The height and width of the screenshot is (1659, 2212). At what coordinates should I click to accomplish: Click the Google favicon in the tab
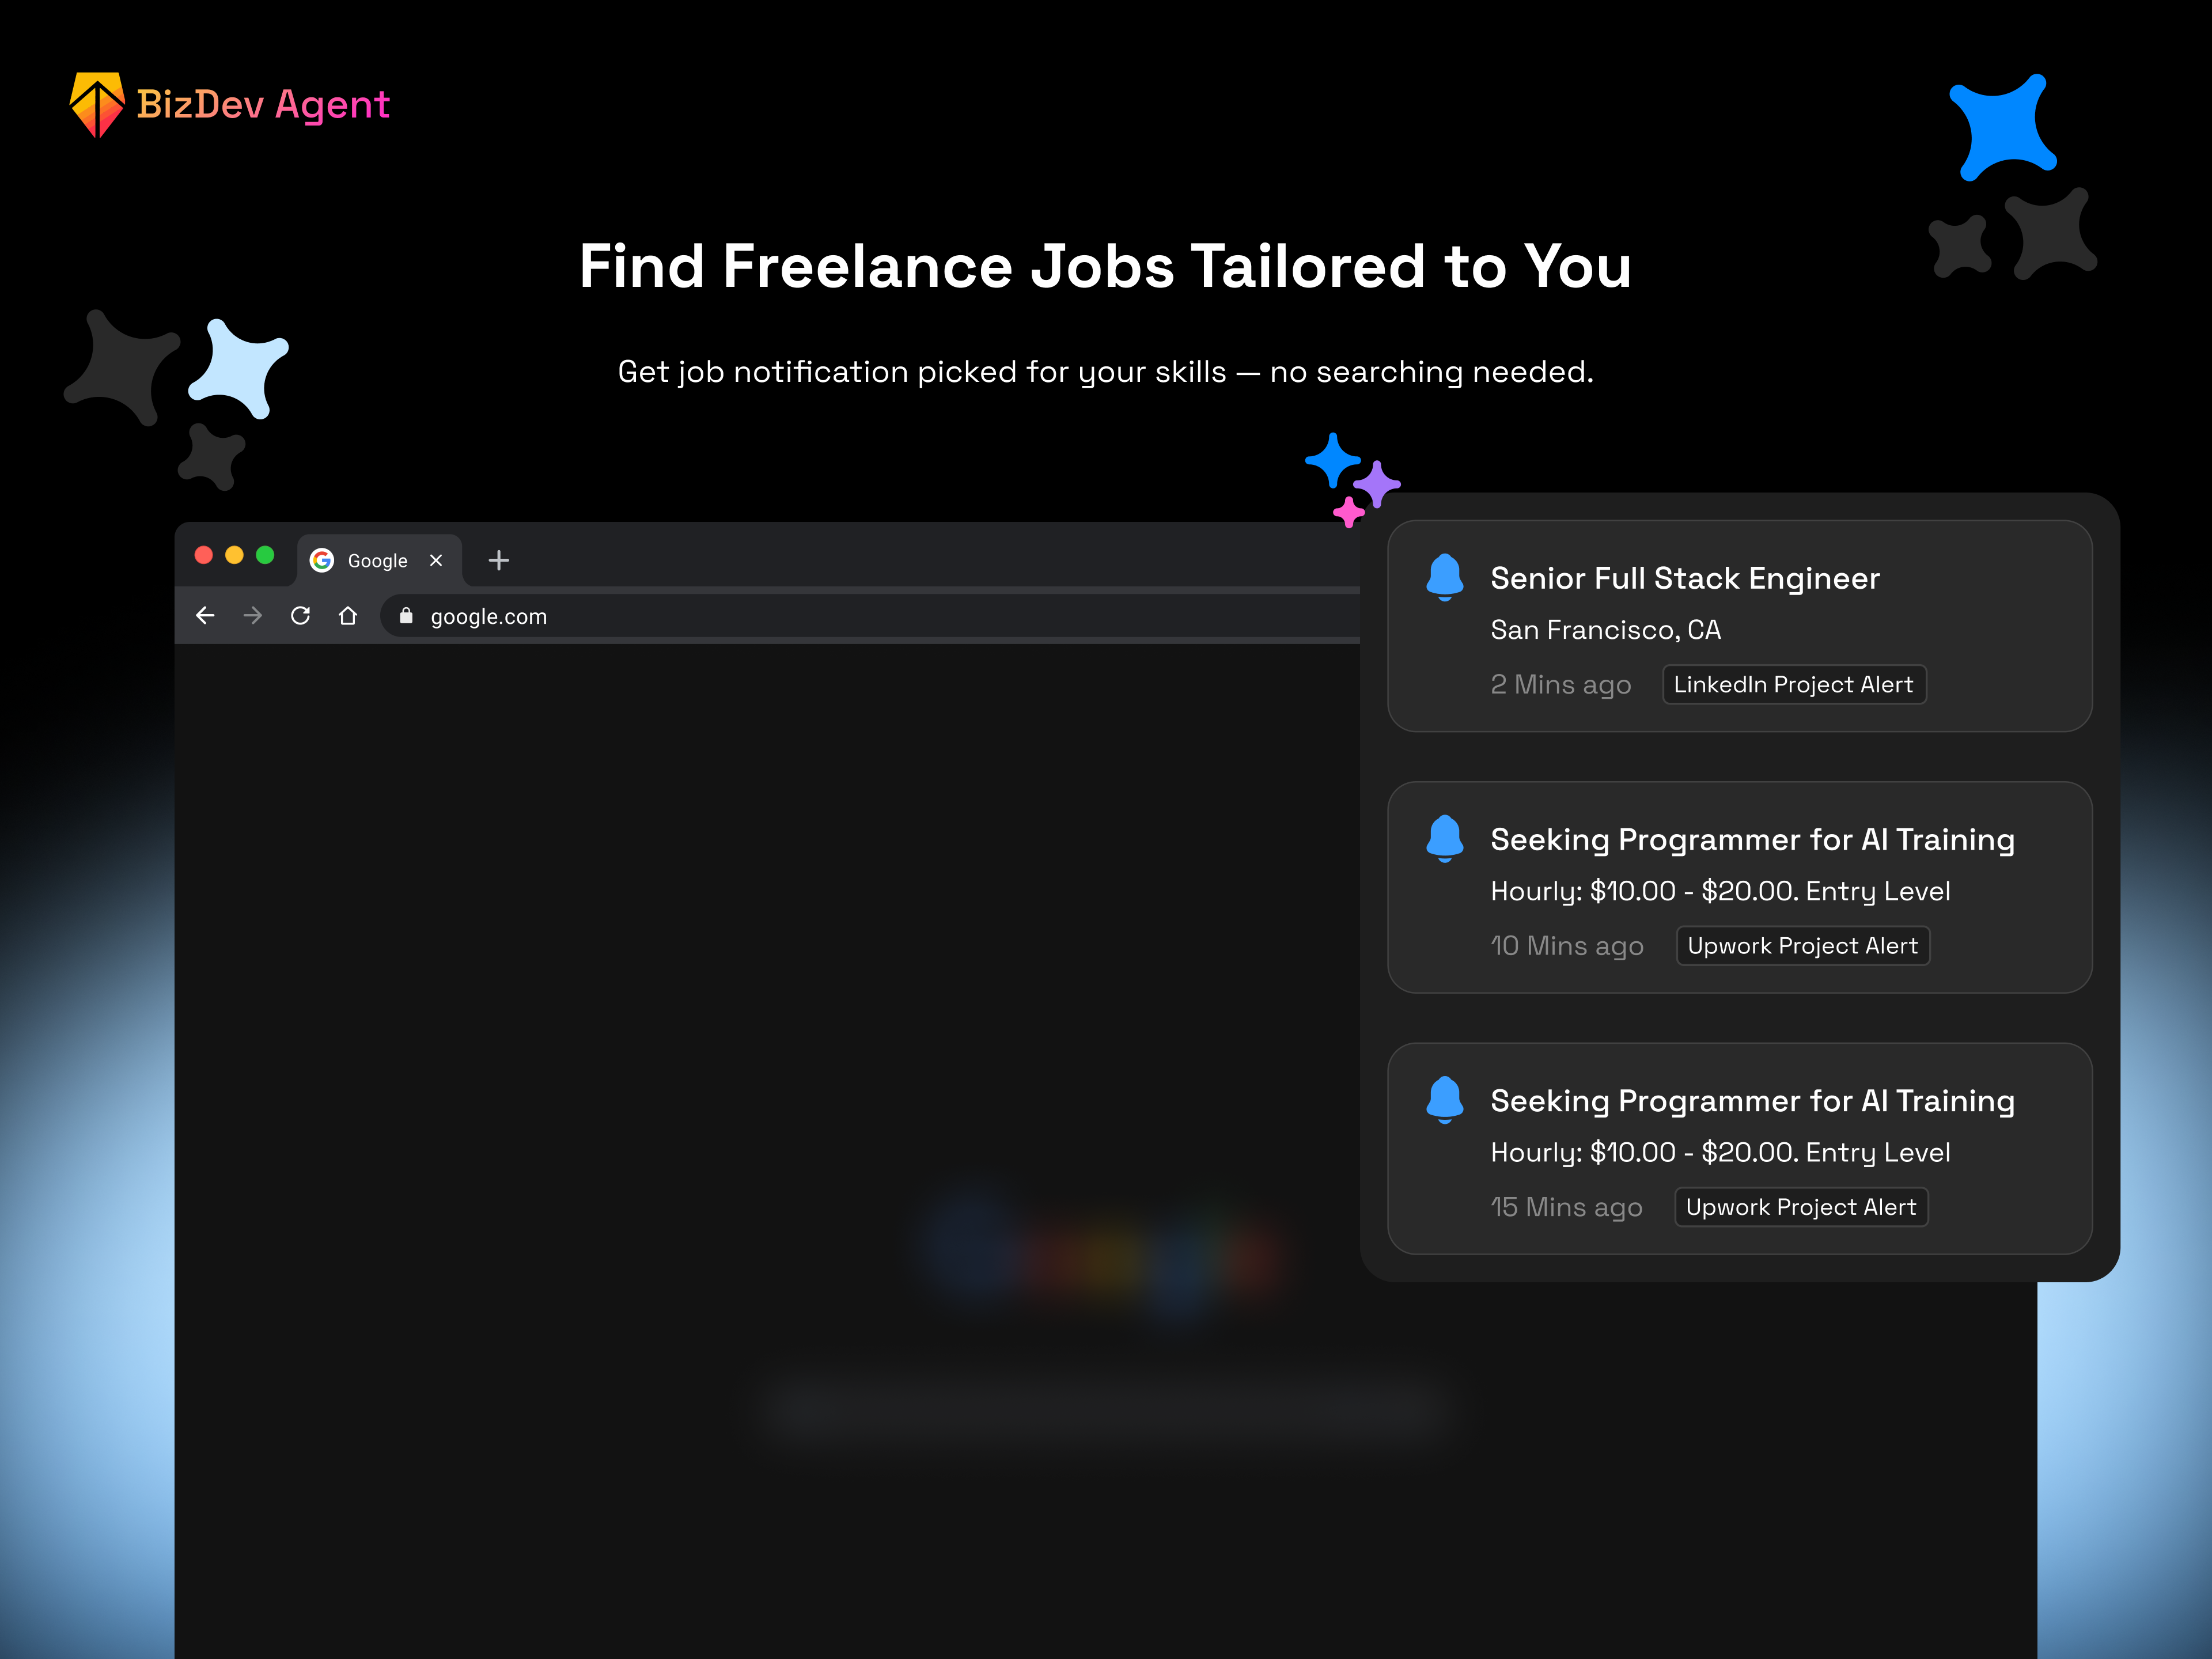tap(321, 560)
